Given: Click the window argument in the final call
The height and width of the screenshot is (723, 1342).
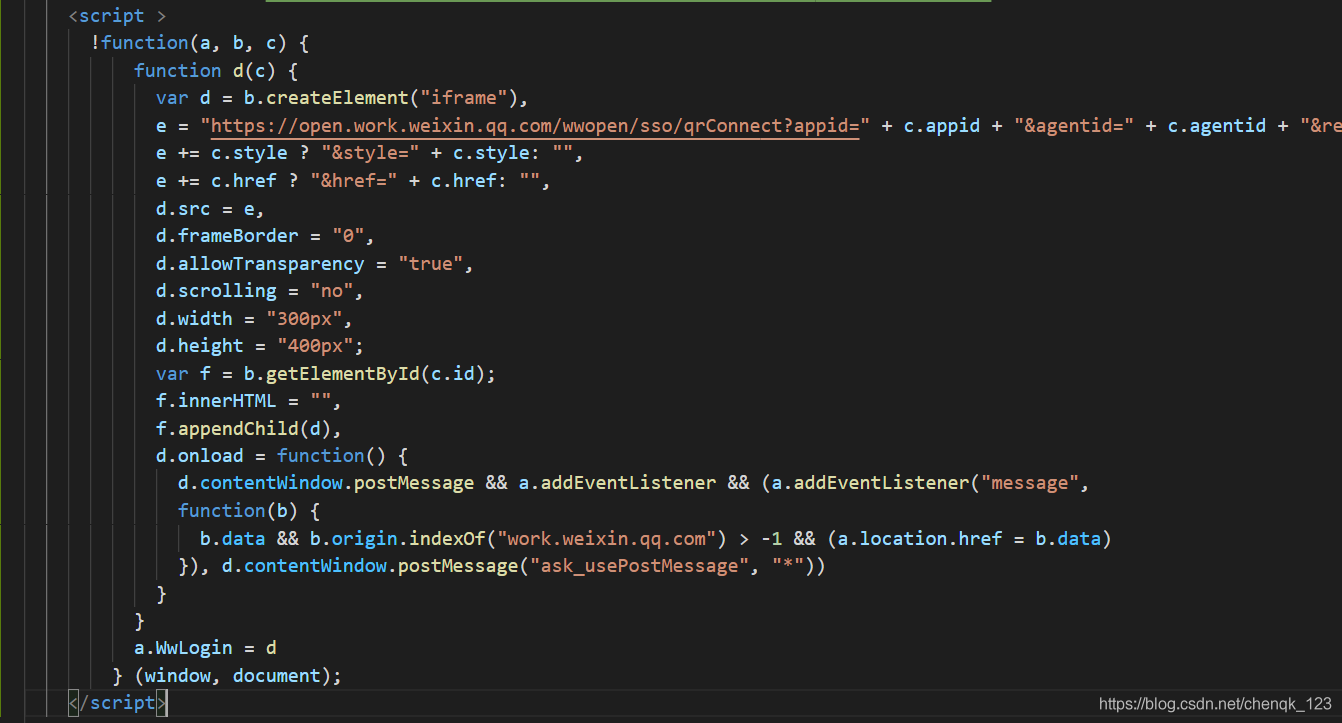Looking at the screenshot, I should 177,676.
